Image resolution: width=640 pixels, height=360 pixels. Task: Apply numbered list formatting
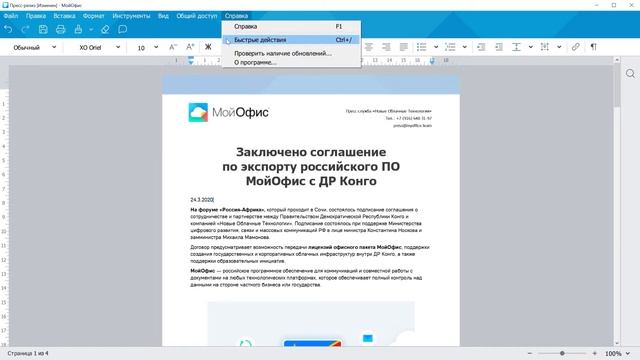point(450,47)
